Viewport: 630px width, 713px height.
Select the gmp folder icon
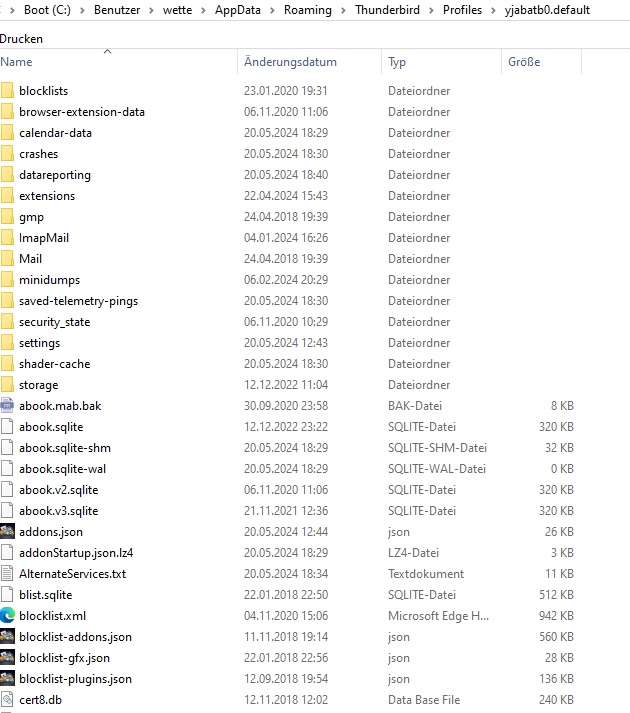[x=7, y=216]
